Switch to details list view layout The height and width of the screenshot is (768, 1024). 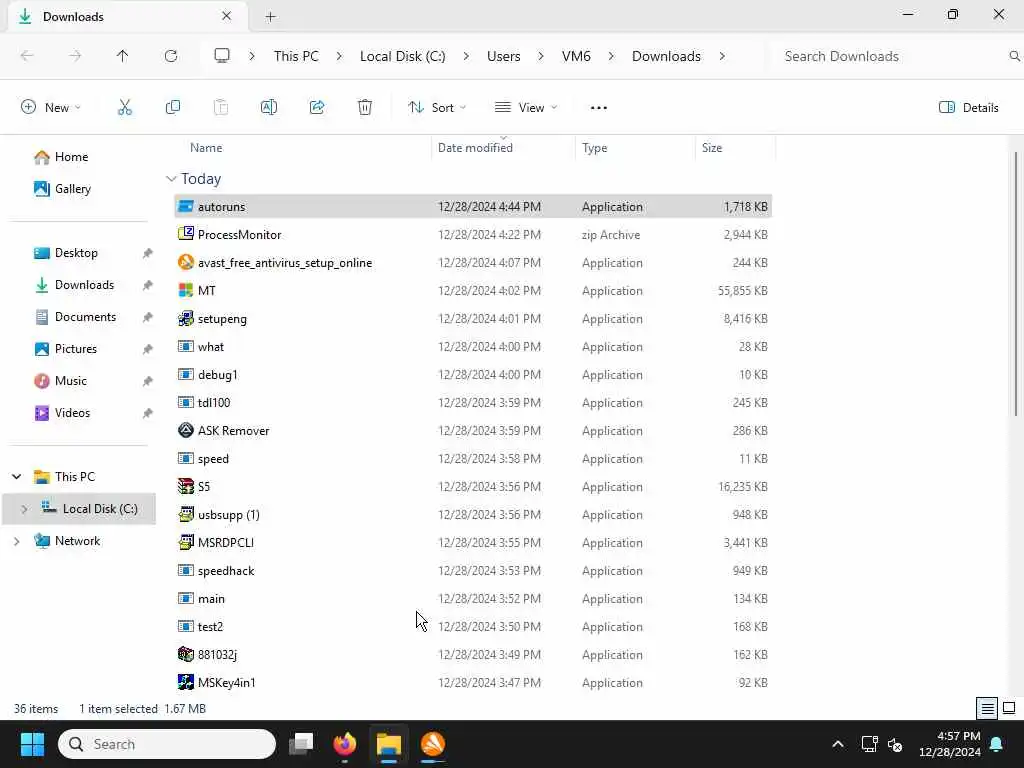(x=987, y=708)
